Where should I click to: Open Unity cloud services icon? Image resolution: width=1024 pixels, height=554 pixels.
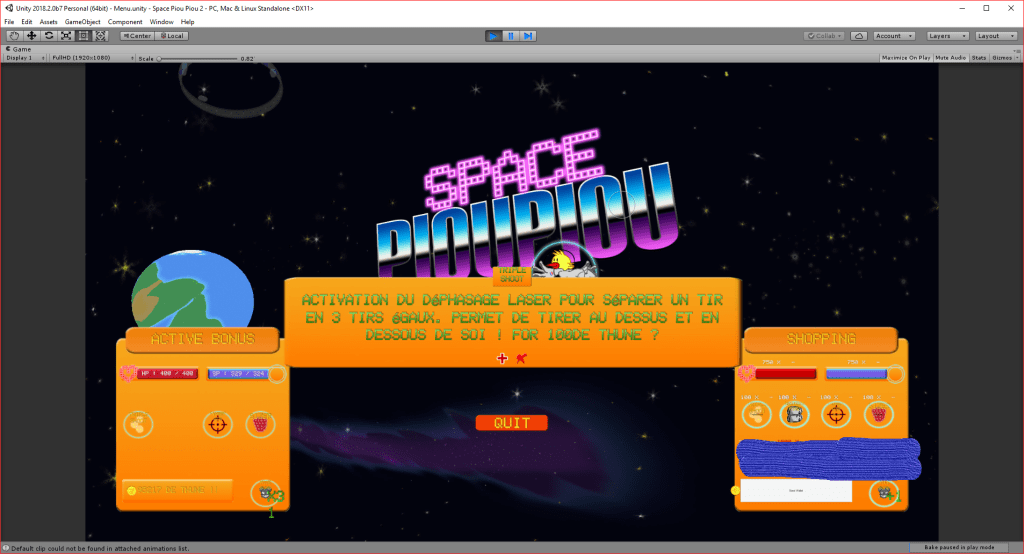[x=859, y=36]
